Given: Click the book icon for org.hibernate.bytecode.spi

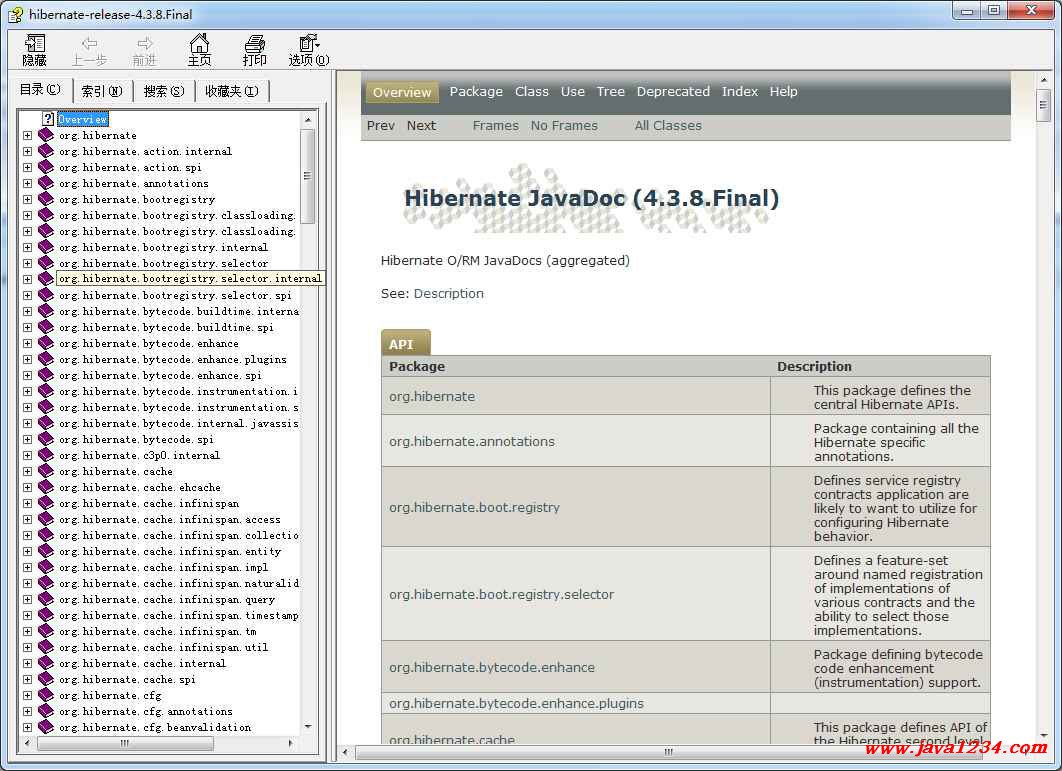Looking at the screenshot, I should (45, 439).
